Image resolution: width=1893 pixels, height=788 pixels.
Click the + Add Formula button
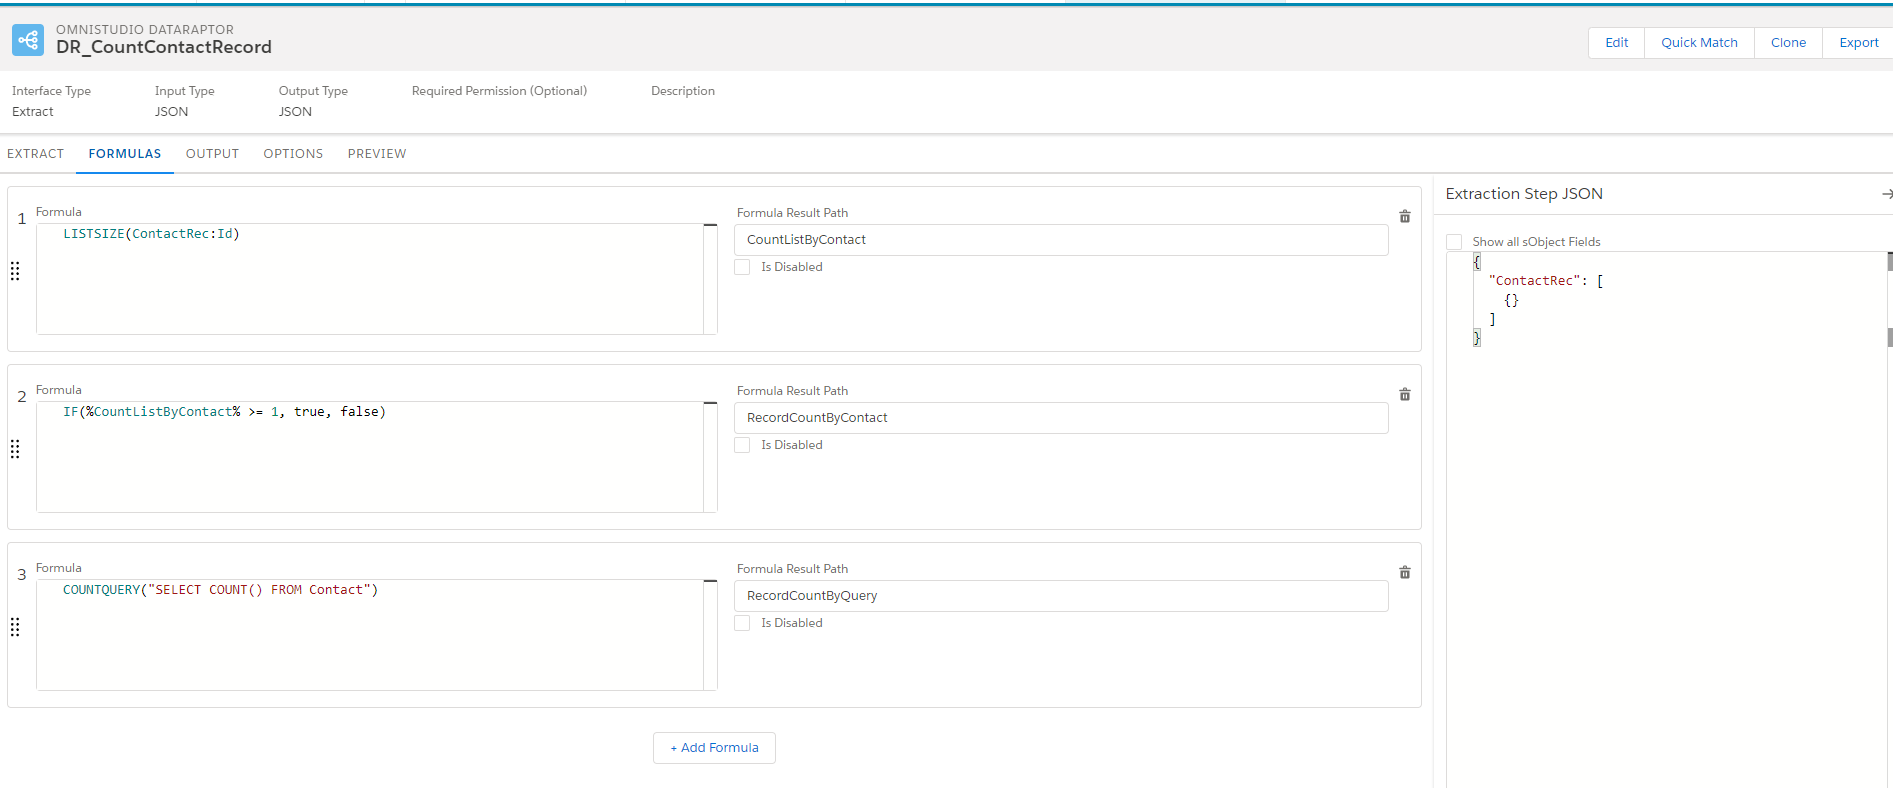click(x=714, y=748)
